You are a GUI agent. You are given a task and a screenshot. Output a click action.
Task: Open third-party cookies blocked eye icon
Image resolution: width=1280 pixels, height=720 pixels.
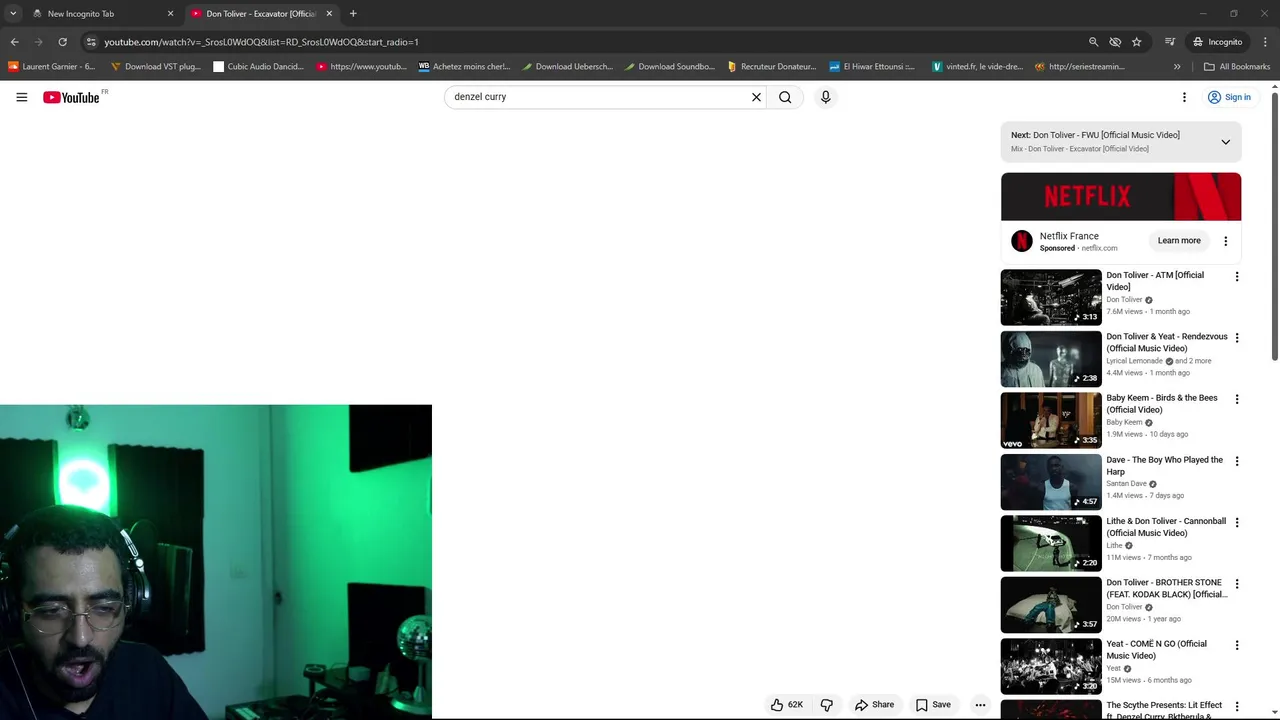1115,42
